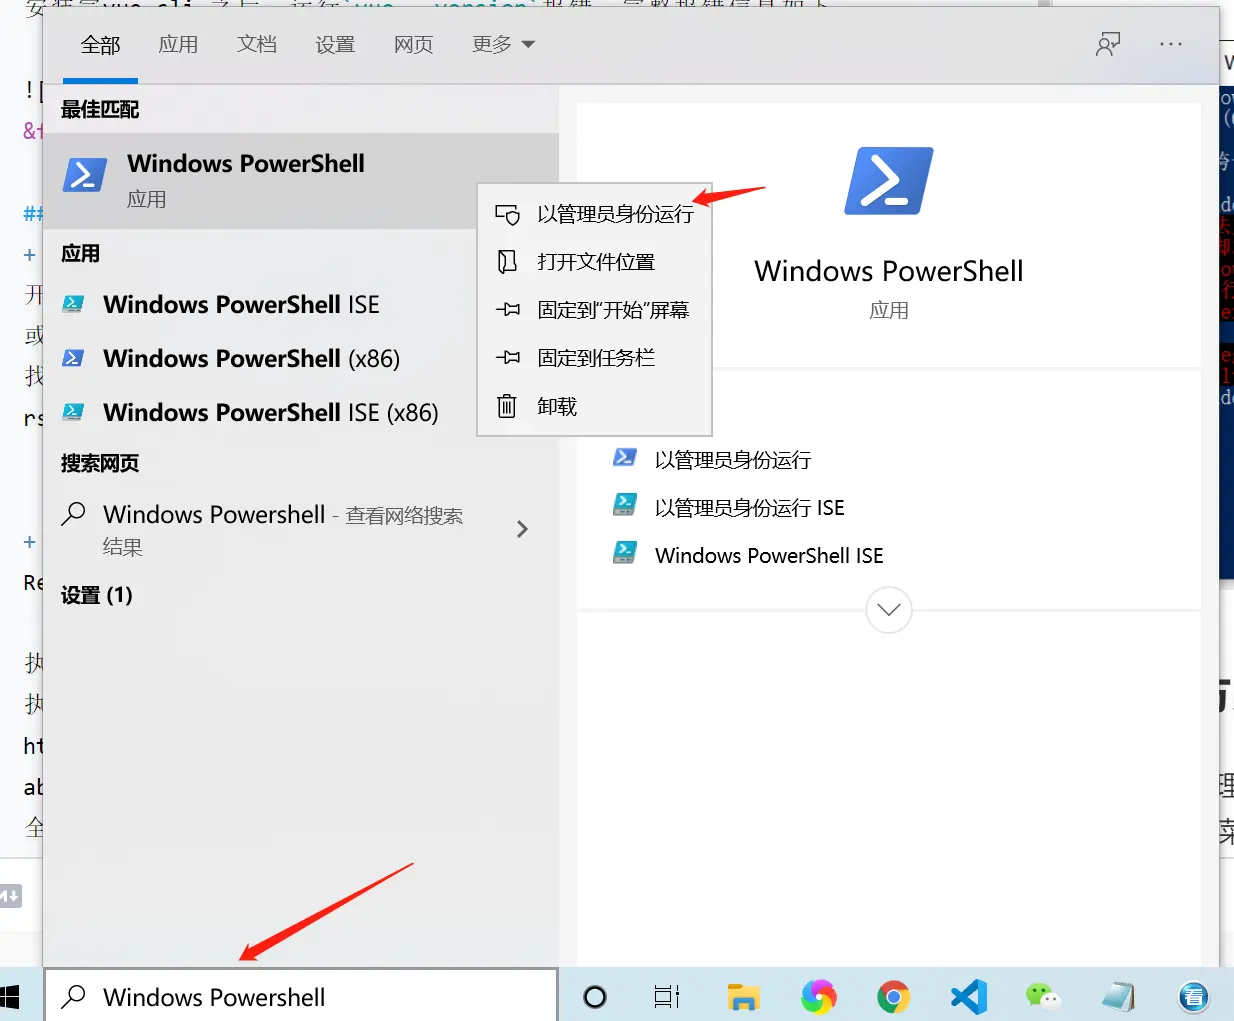Image resolution: width=1234 pixels, height=1021 pixels.
Task: Click the pin icon beside 固定到"开始"屏幕
Action: [x=508, y=310]
